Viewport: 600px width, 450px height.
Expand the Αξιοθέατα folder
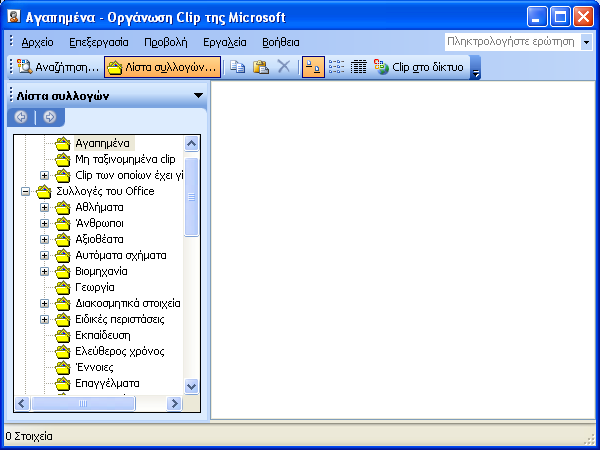click(x=44, y=240)
